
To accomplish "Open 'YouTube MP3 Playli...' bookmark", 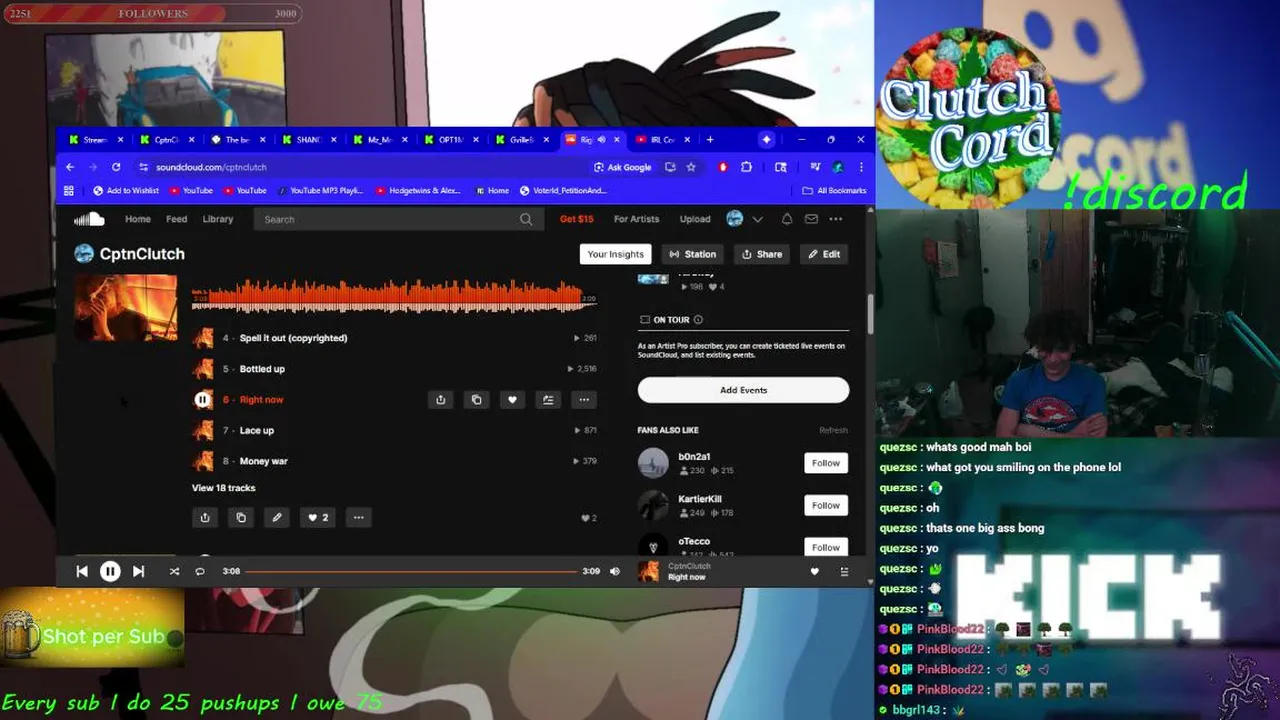I will click(320, 191).
